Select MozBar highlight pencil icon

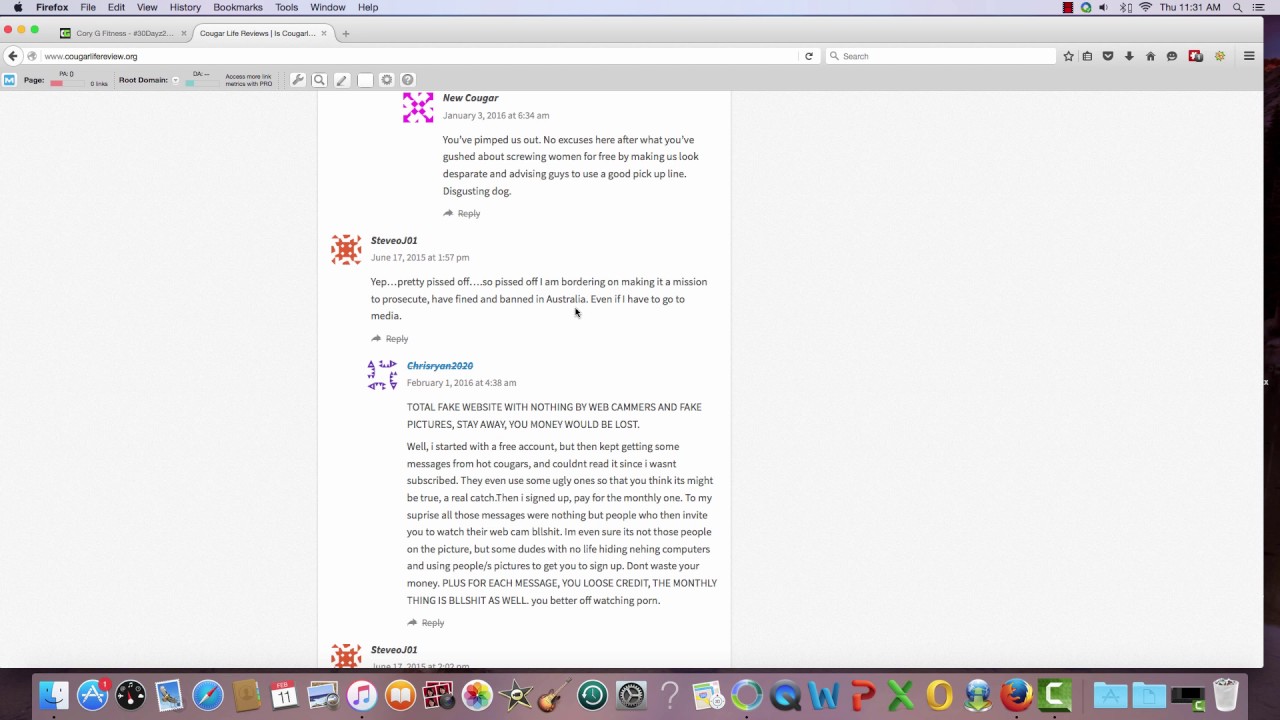click(342, 80)
